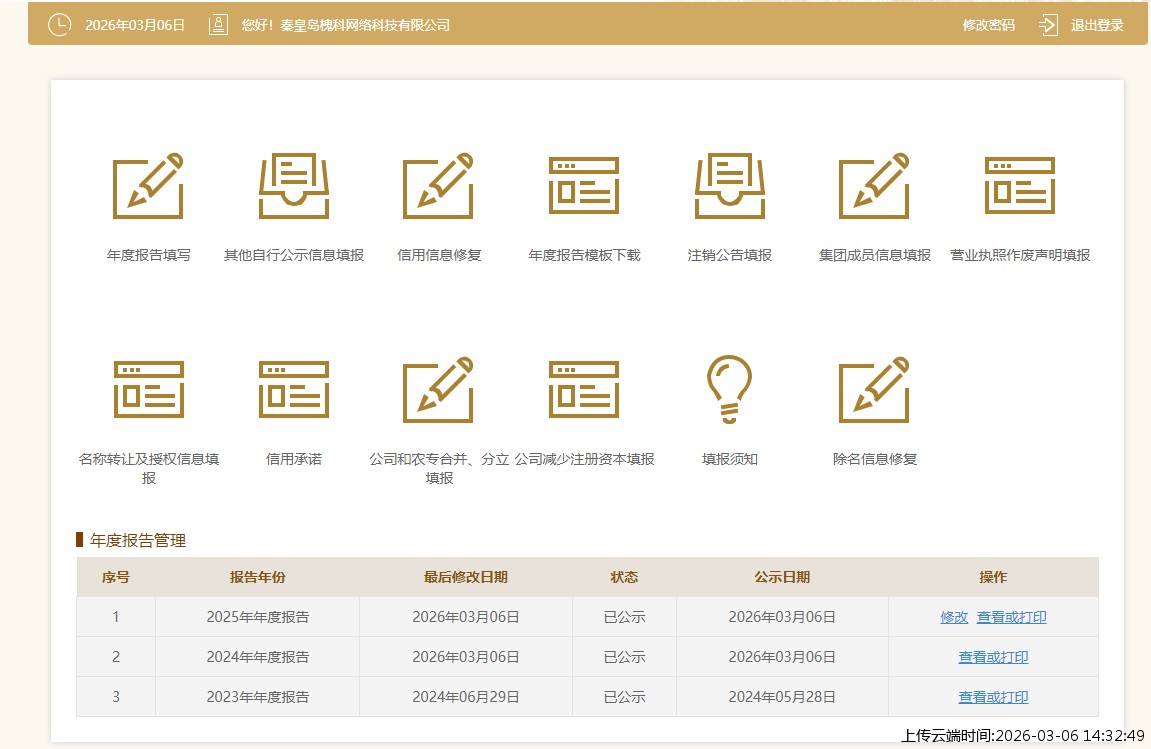Open the 年度报告填写 icon to file annual report
1151x749 pixels.
coord(148,186)
